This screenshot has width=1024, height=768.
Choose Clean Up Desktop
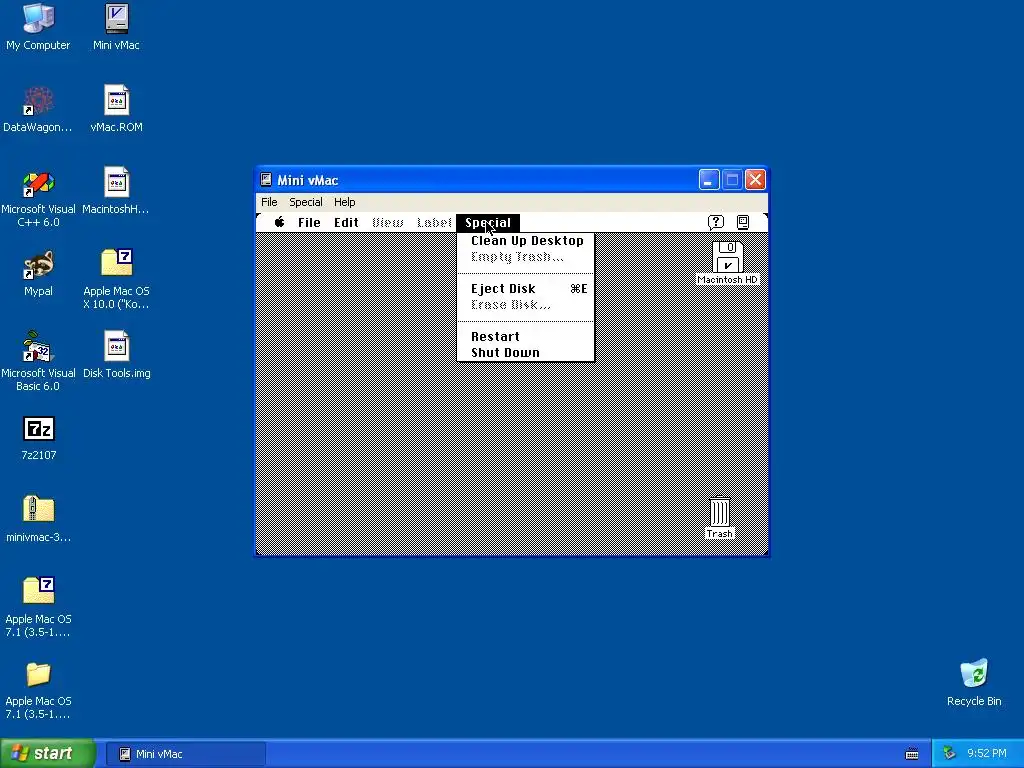[526, 240]
